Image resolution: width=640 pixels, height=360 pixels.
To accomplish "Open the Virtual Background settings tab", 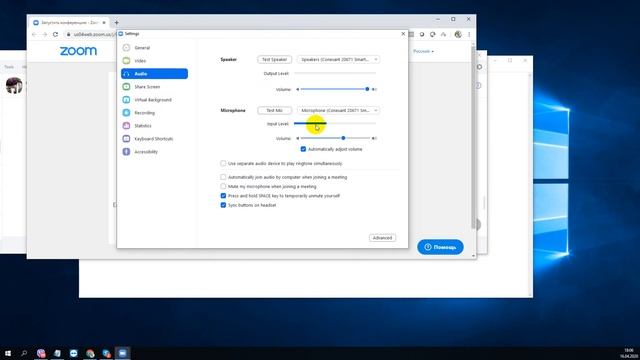I will 154,100.
